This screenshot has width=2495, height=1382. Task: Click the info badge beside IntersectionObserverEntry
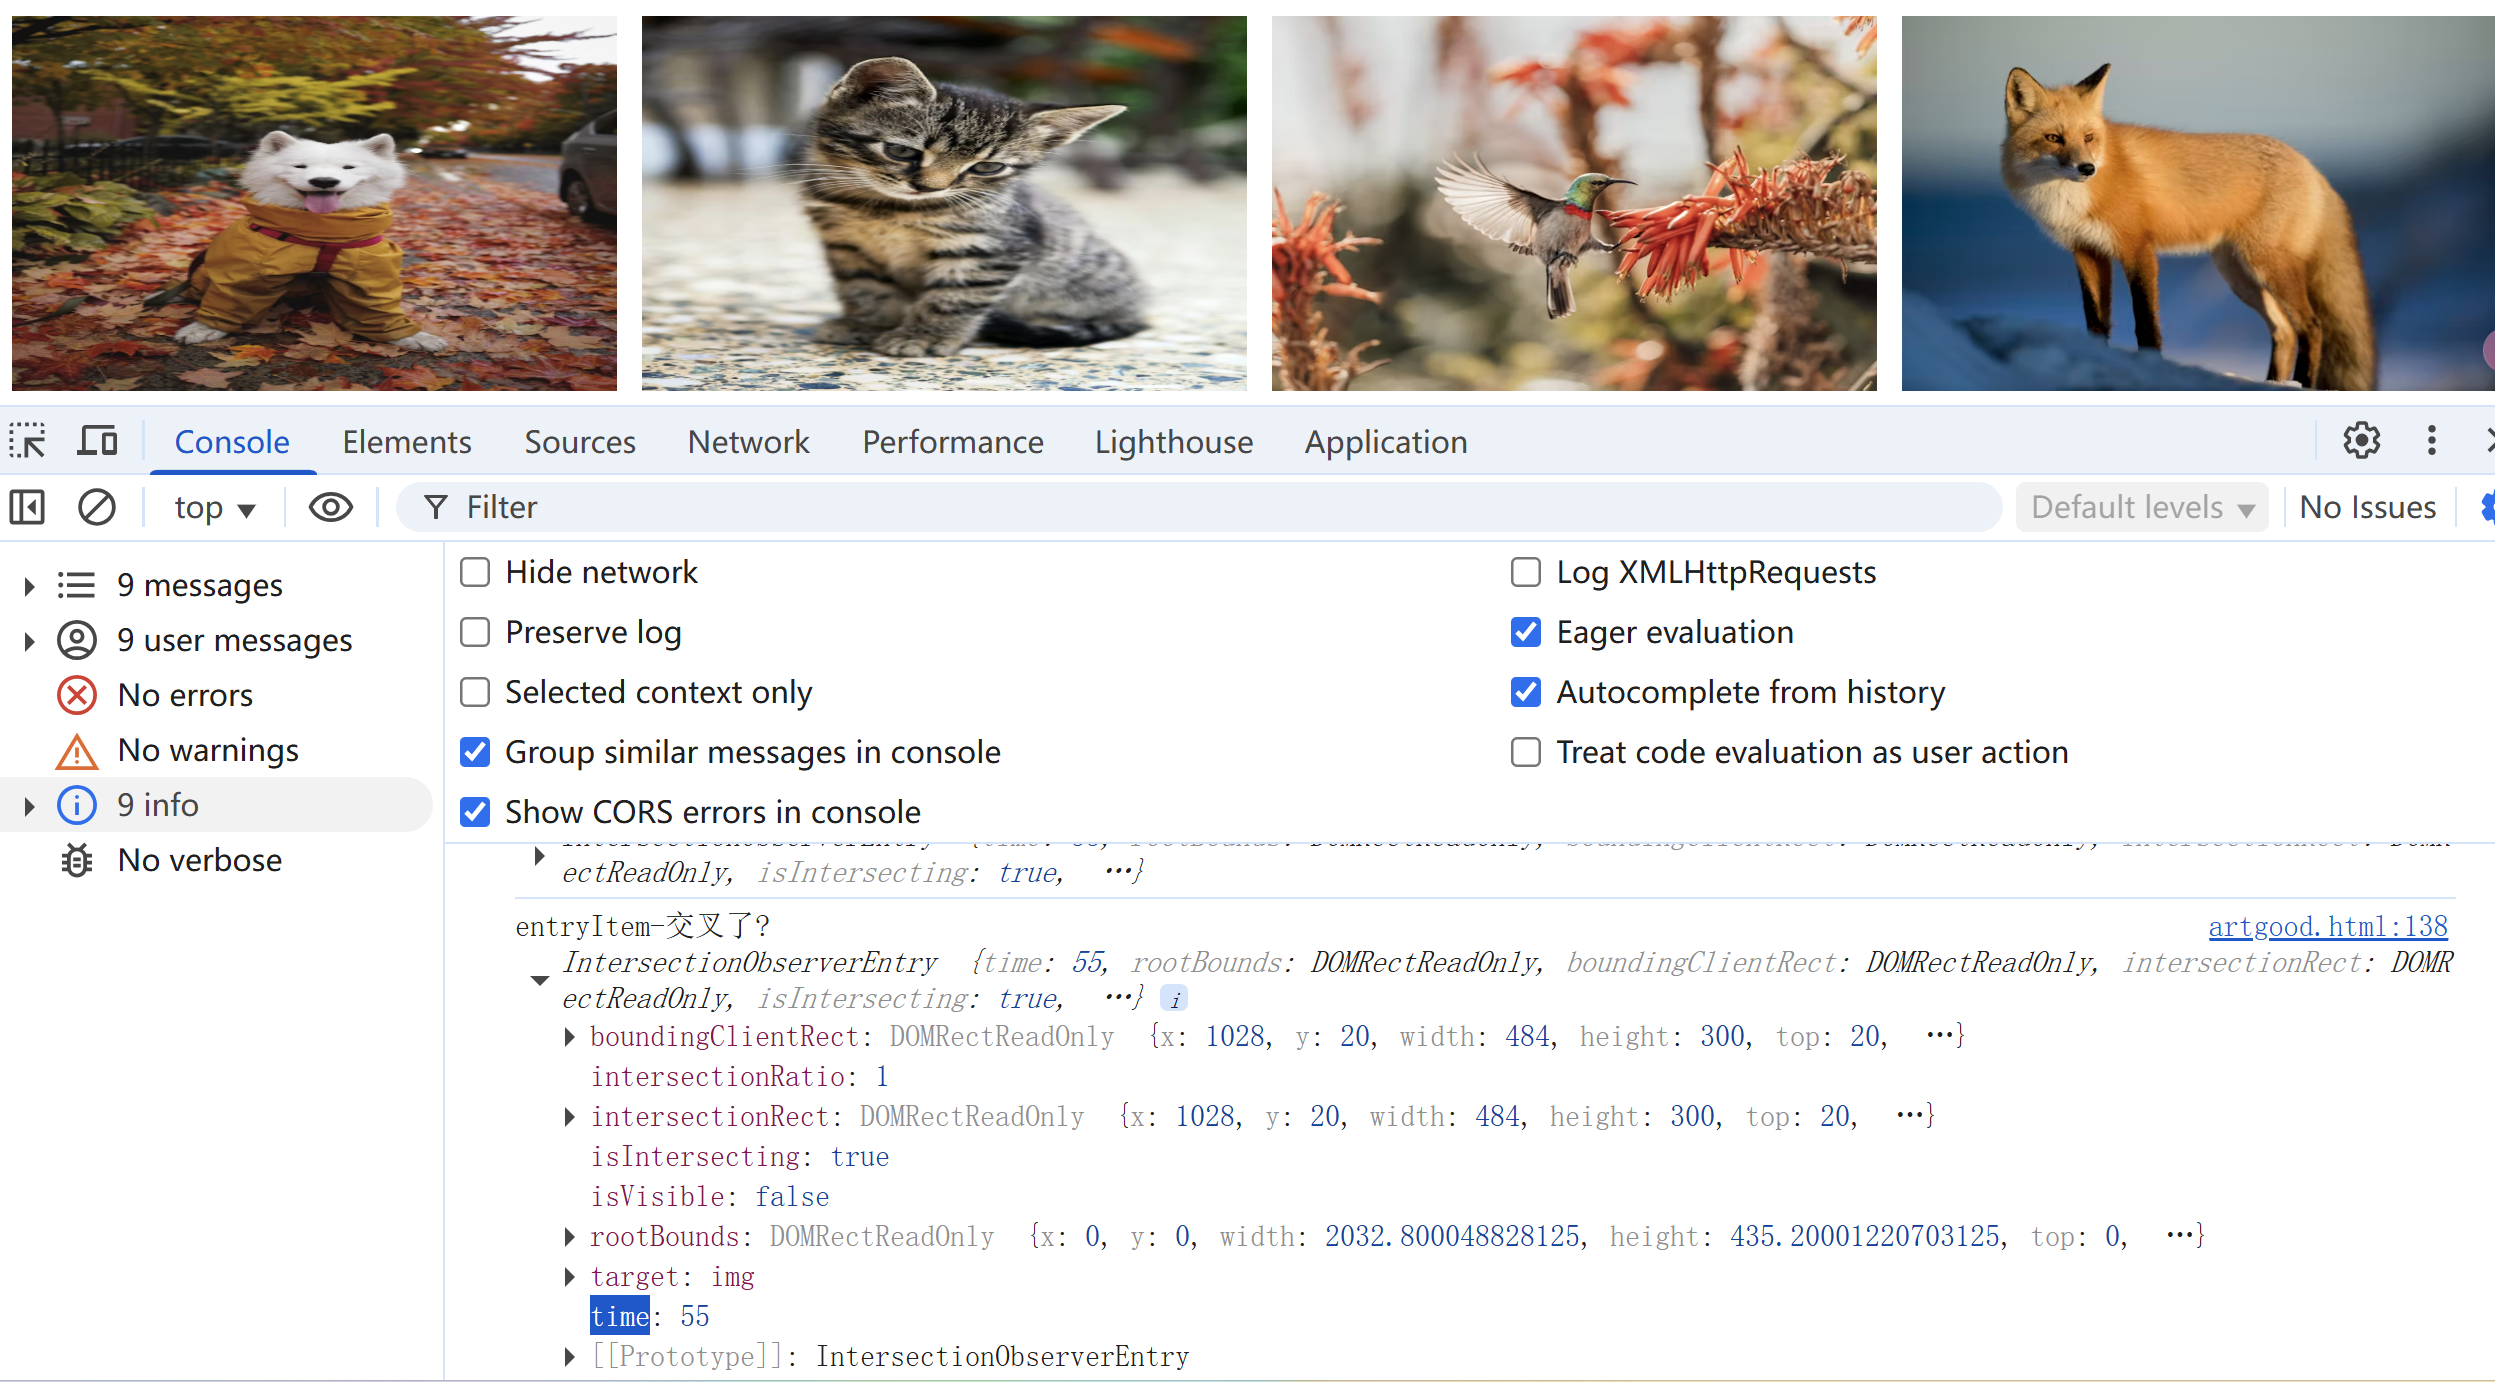point(1174,999)
